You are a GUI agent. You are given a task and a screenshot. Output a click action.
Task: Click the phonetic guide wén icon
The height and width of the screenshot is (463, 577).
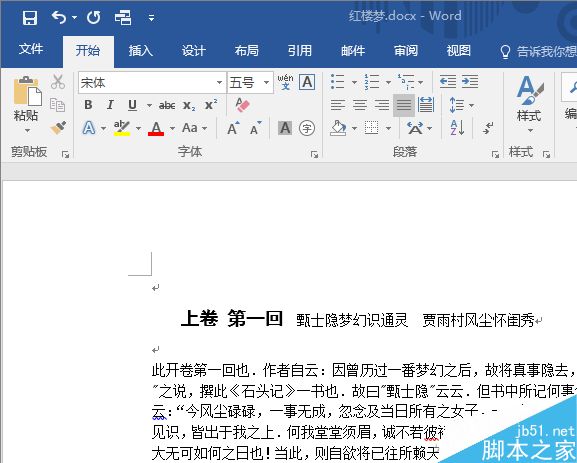tap(285, 82)
